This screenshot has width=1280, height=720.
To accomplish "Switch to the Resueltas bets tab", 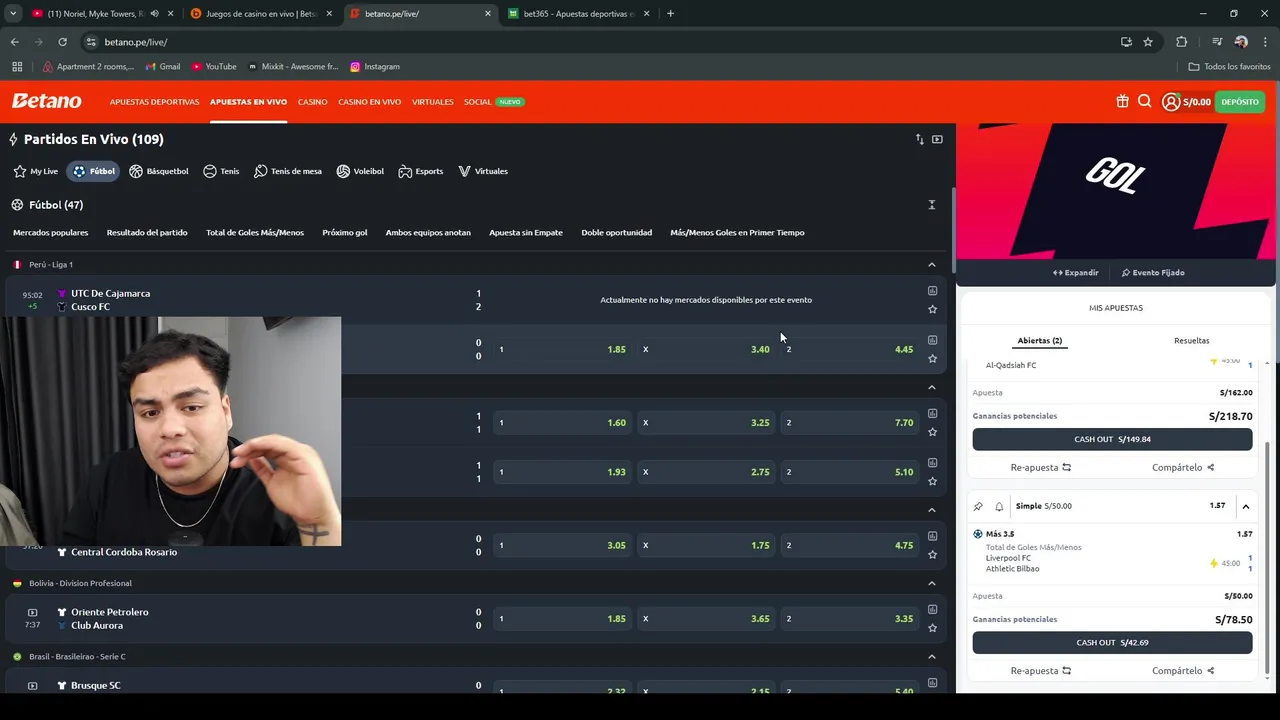I will [x=1191, y=341].
